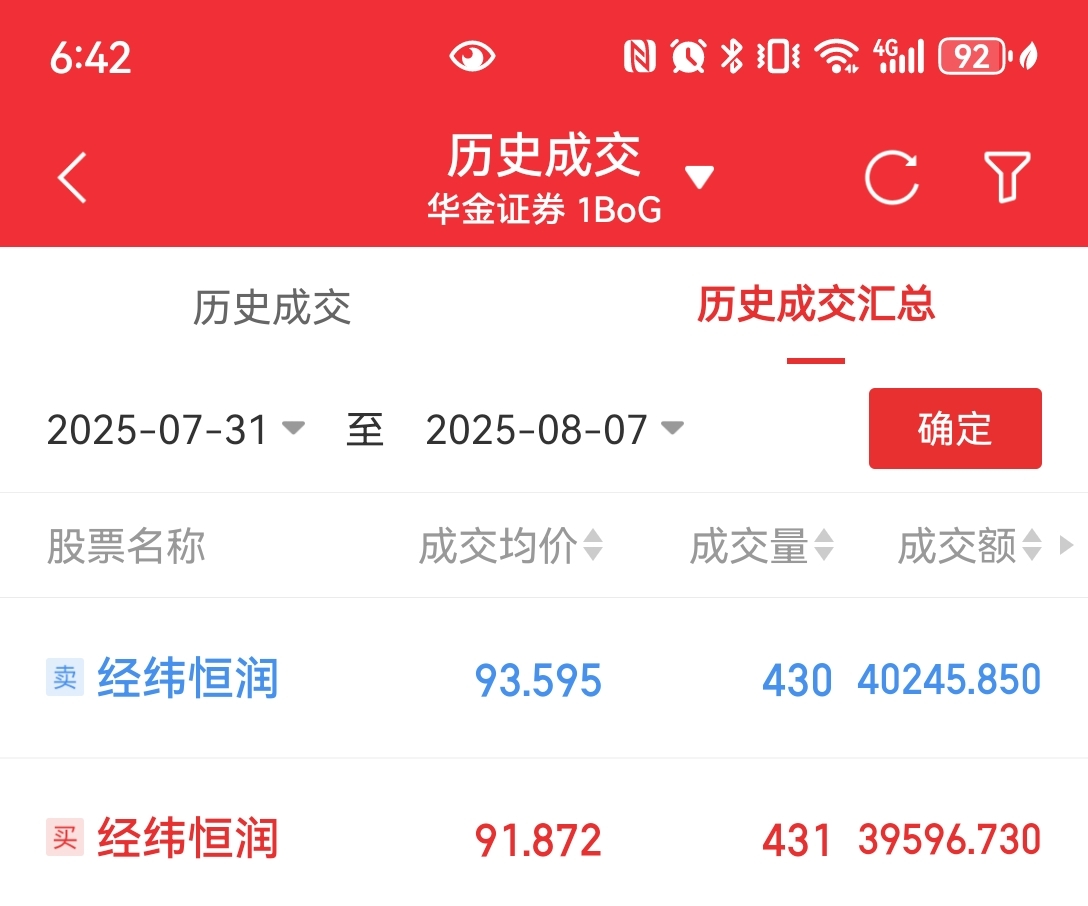
Task: Sort by 成交均价 column
Action: click(511, 545)
